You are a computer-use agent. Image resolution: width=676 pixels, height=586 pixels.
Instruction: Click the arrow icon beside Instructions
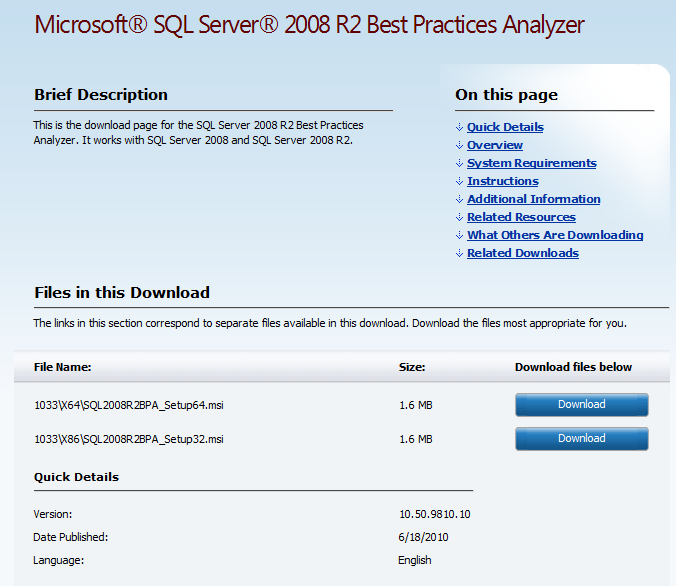[x=460, y=181]
